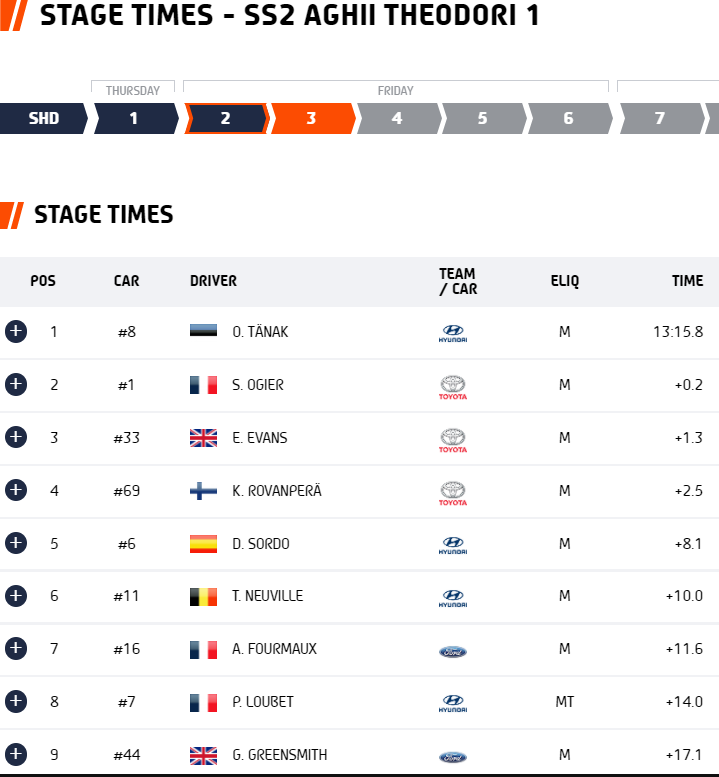
Task: Click the Spanish flag beside D. Sordo
Action: click(x=203, y=544)
